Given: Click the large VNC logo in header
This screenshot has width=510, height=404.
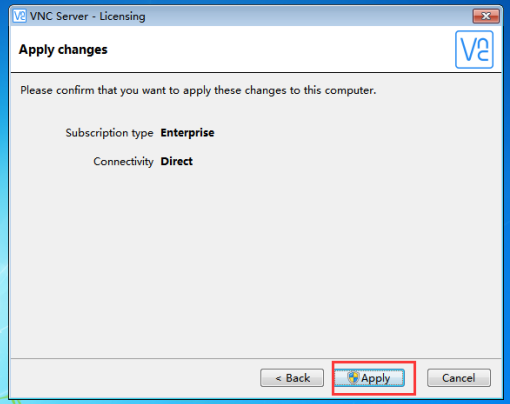Looking at the screenshot, I should (x=474, y=50).
